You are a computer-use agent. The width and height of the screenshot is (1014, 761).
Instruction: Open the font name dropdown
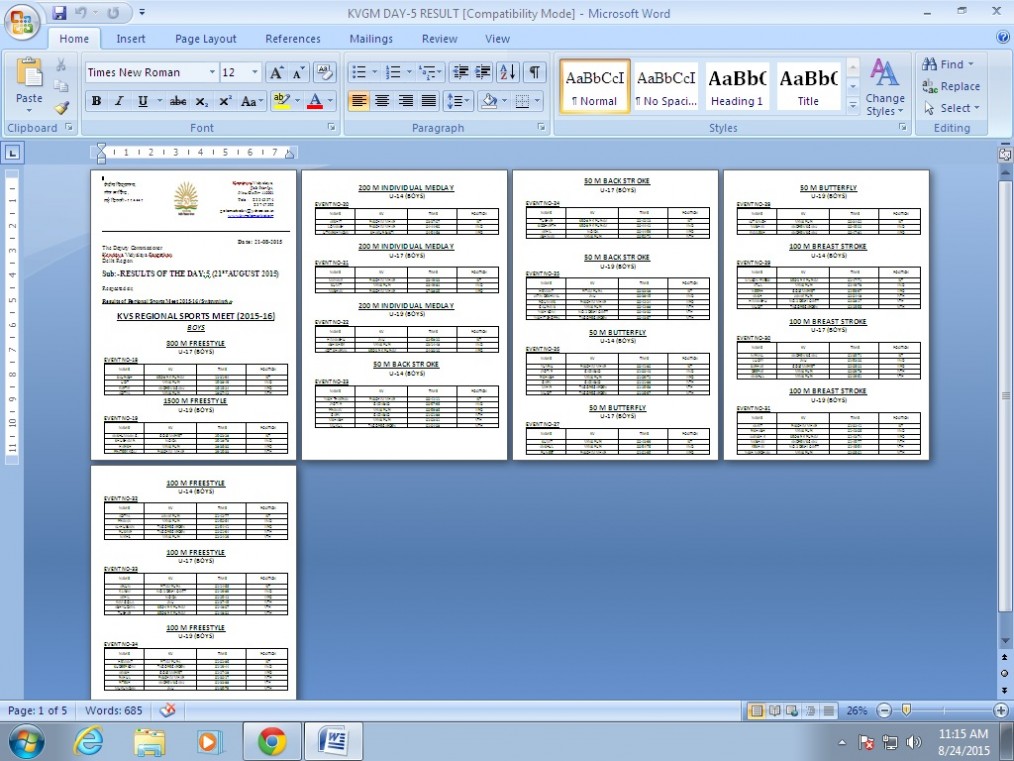[x=212, y=73]
